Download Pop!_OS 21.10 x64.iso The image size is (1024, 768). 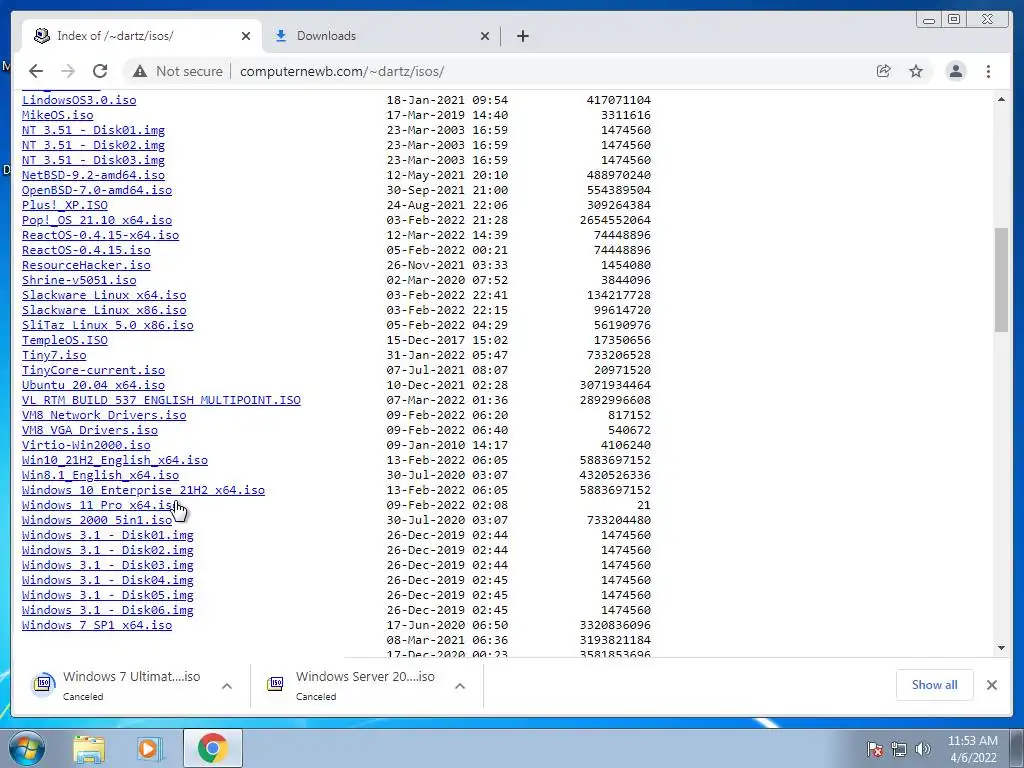97,220
